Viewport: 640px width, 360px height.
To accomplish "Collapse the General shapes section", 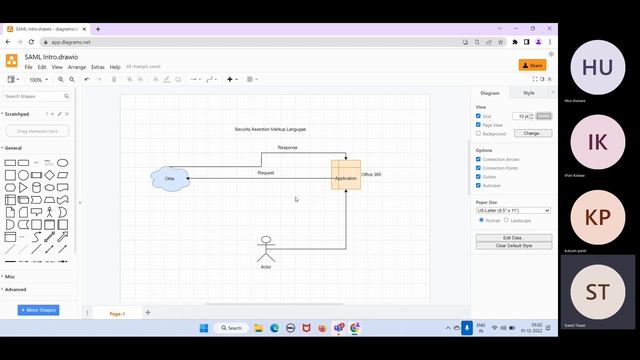I will pos(13,148).
